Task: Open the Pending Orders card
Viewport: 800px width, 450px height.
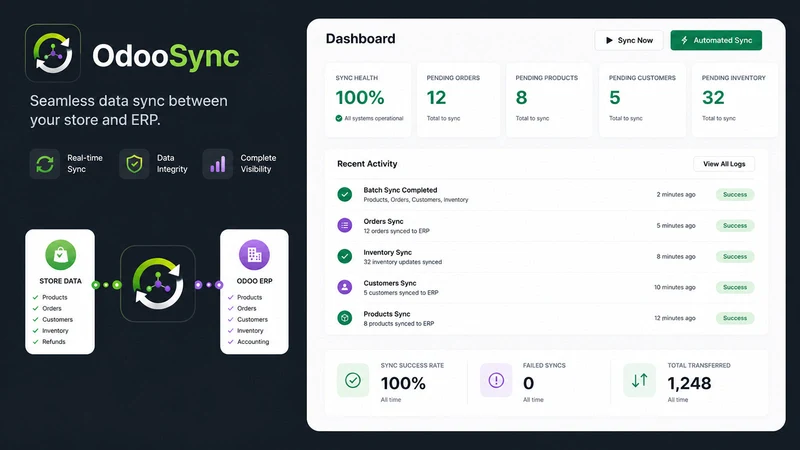Action: click(x=459, y=99)
